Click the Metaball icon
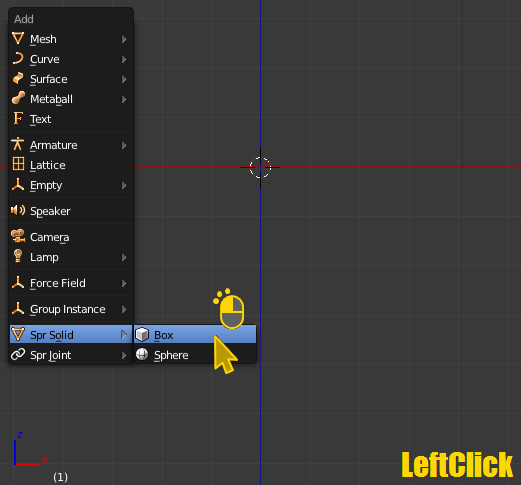 coord(18,99)
